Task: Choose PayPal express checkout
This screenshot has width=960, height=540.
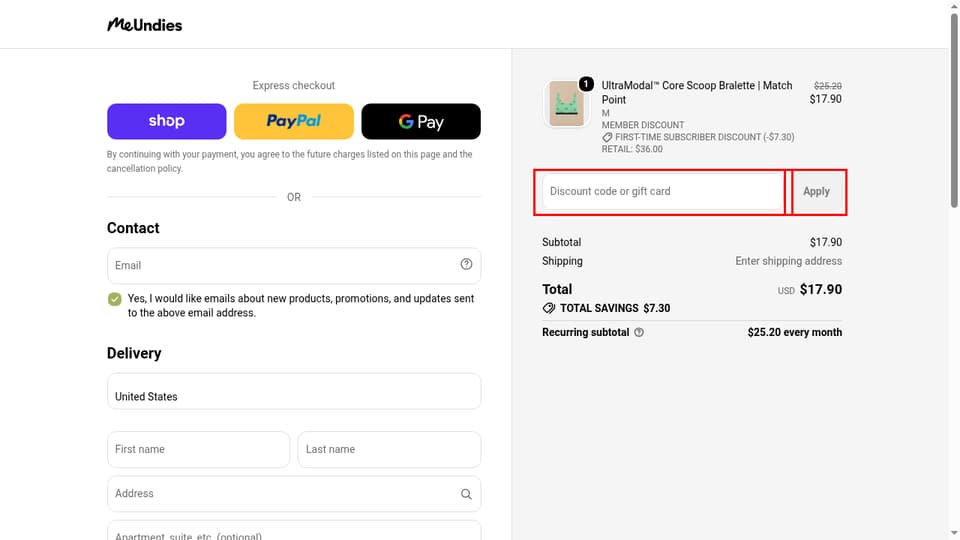Action: (294, 121)
